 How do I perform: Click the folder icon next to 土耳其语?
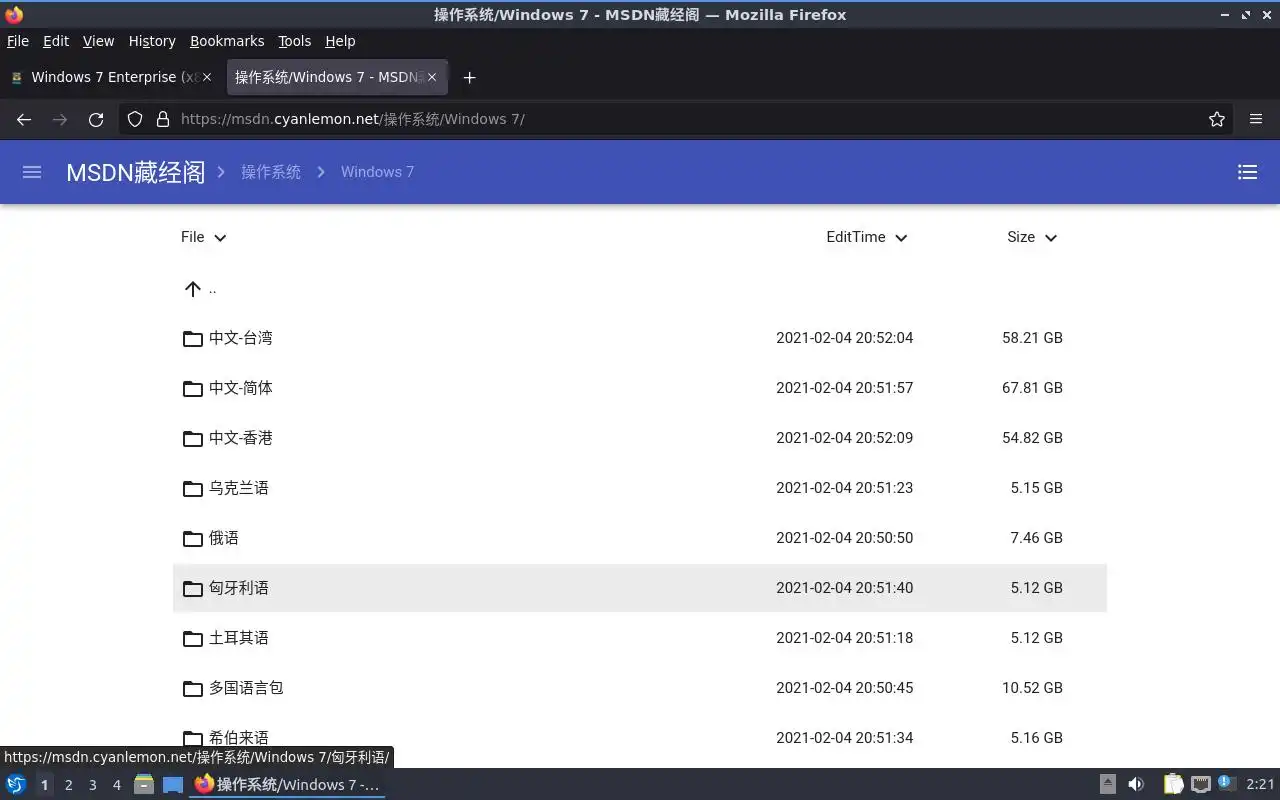[193, 638]
